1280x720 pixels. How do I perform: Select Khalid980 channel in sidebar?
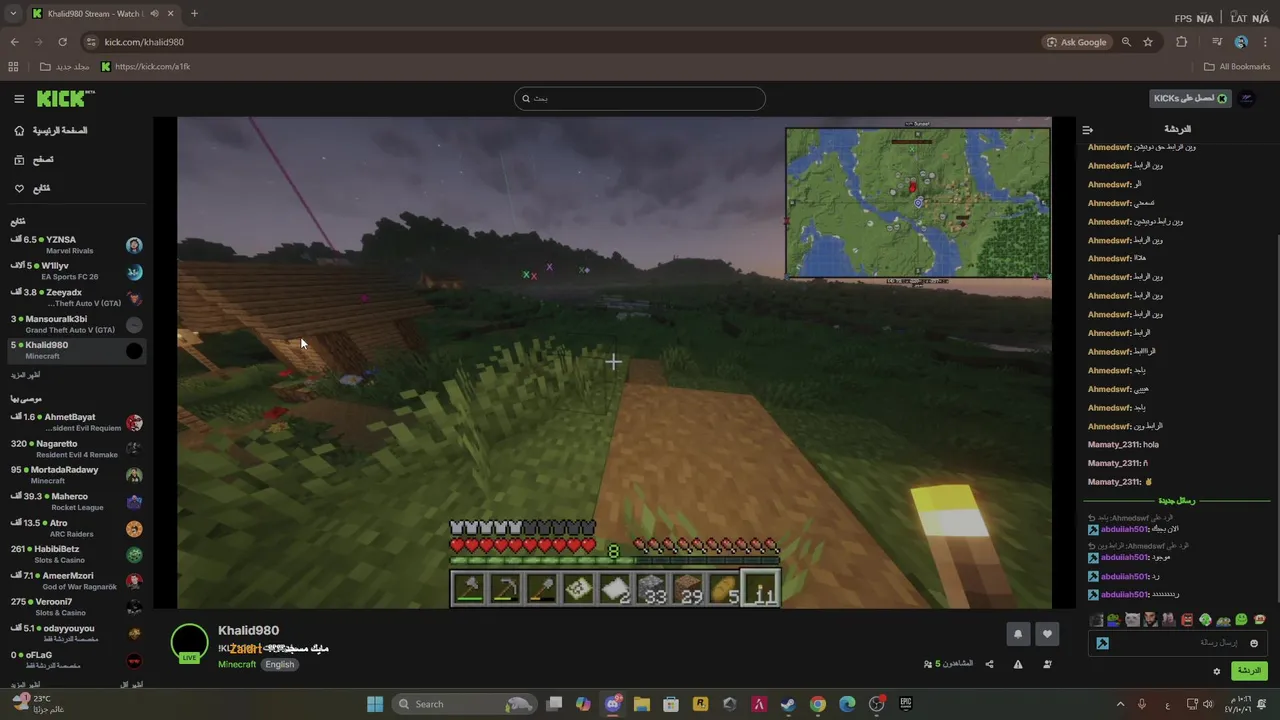coord(76,350)
